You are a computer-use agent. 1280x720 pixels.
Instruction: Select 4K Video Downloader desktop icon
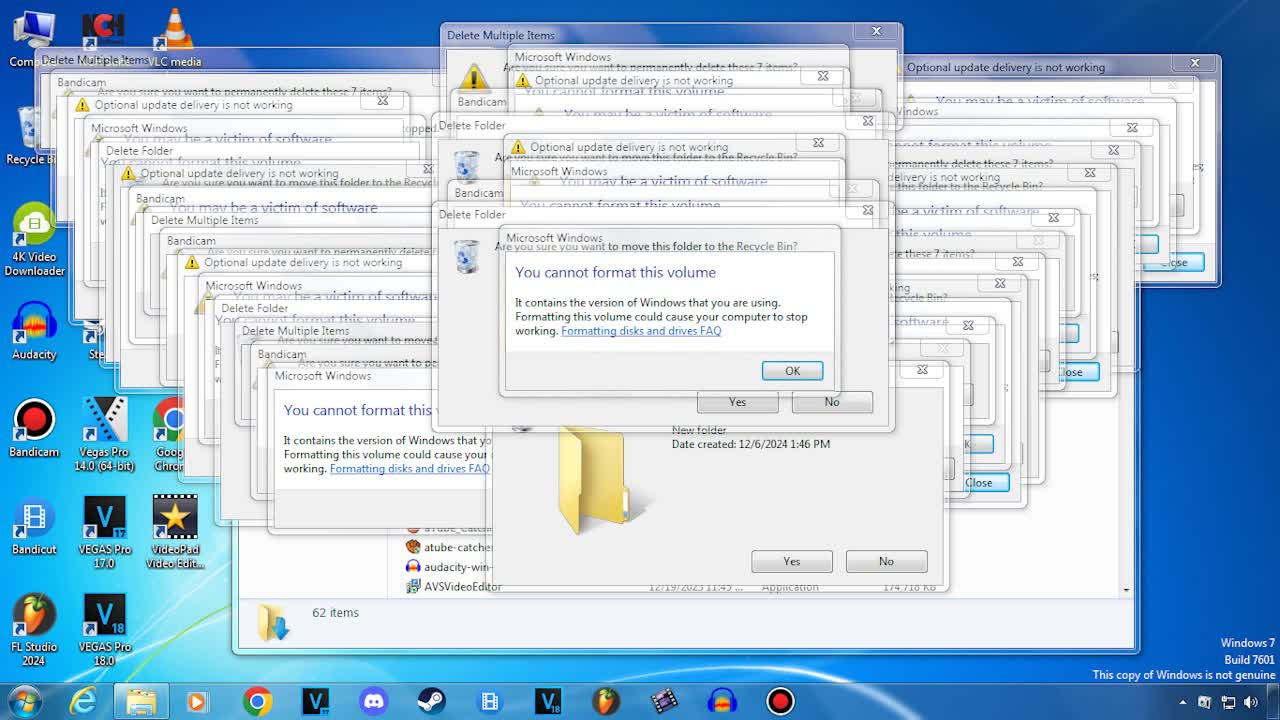tap(34, 240)
